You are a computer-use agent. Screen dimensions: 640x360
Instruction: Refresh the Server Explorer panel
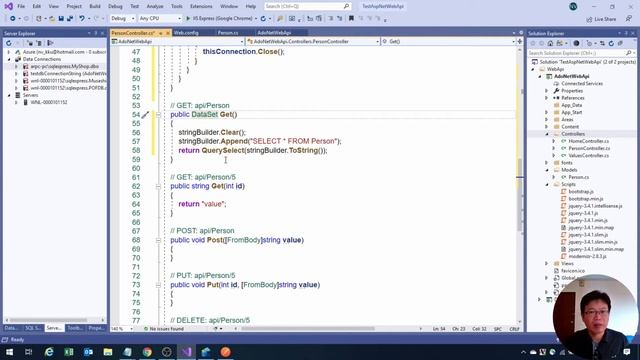point(9,43)
